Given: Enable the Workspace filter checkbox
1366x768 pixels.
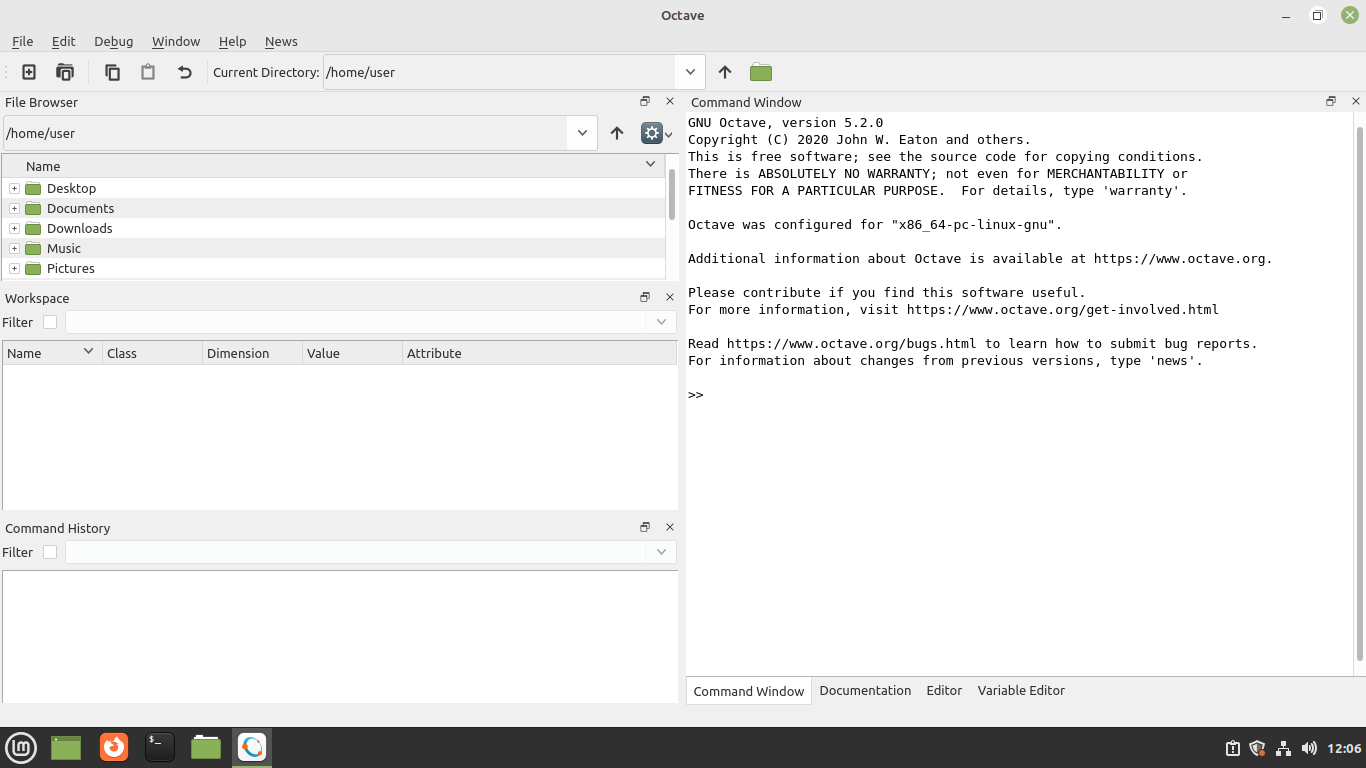Looking at the screenshot, I should click(x=50, y=322).
